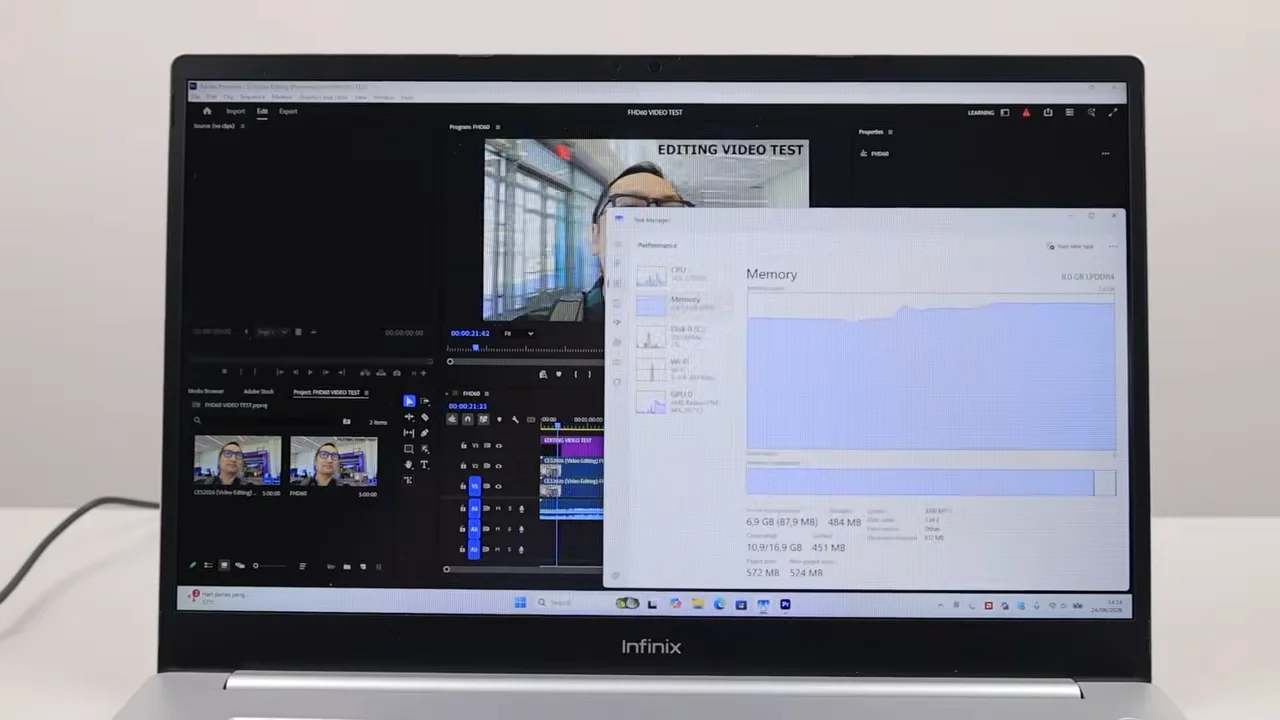Create a new bin in Project panel
Viewport: 1280px width, 720px height.
tap(347, 567)
